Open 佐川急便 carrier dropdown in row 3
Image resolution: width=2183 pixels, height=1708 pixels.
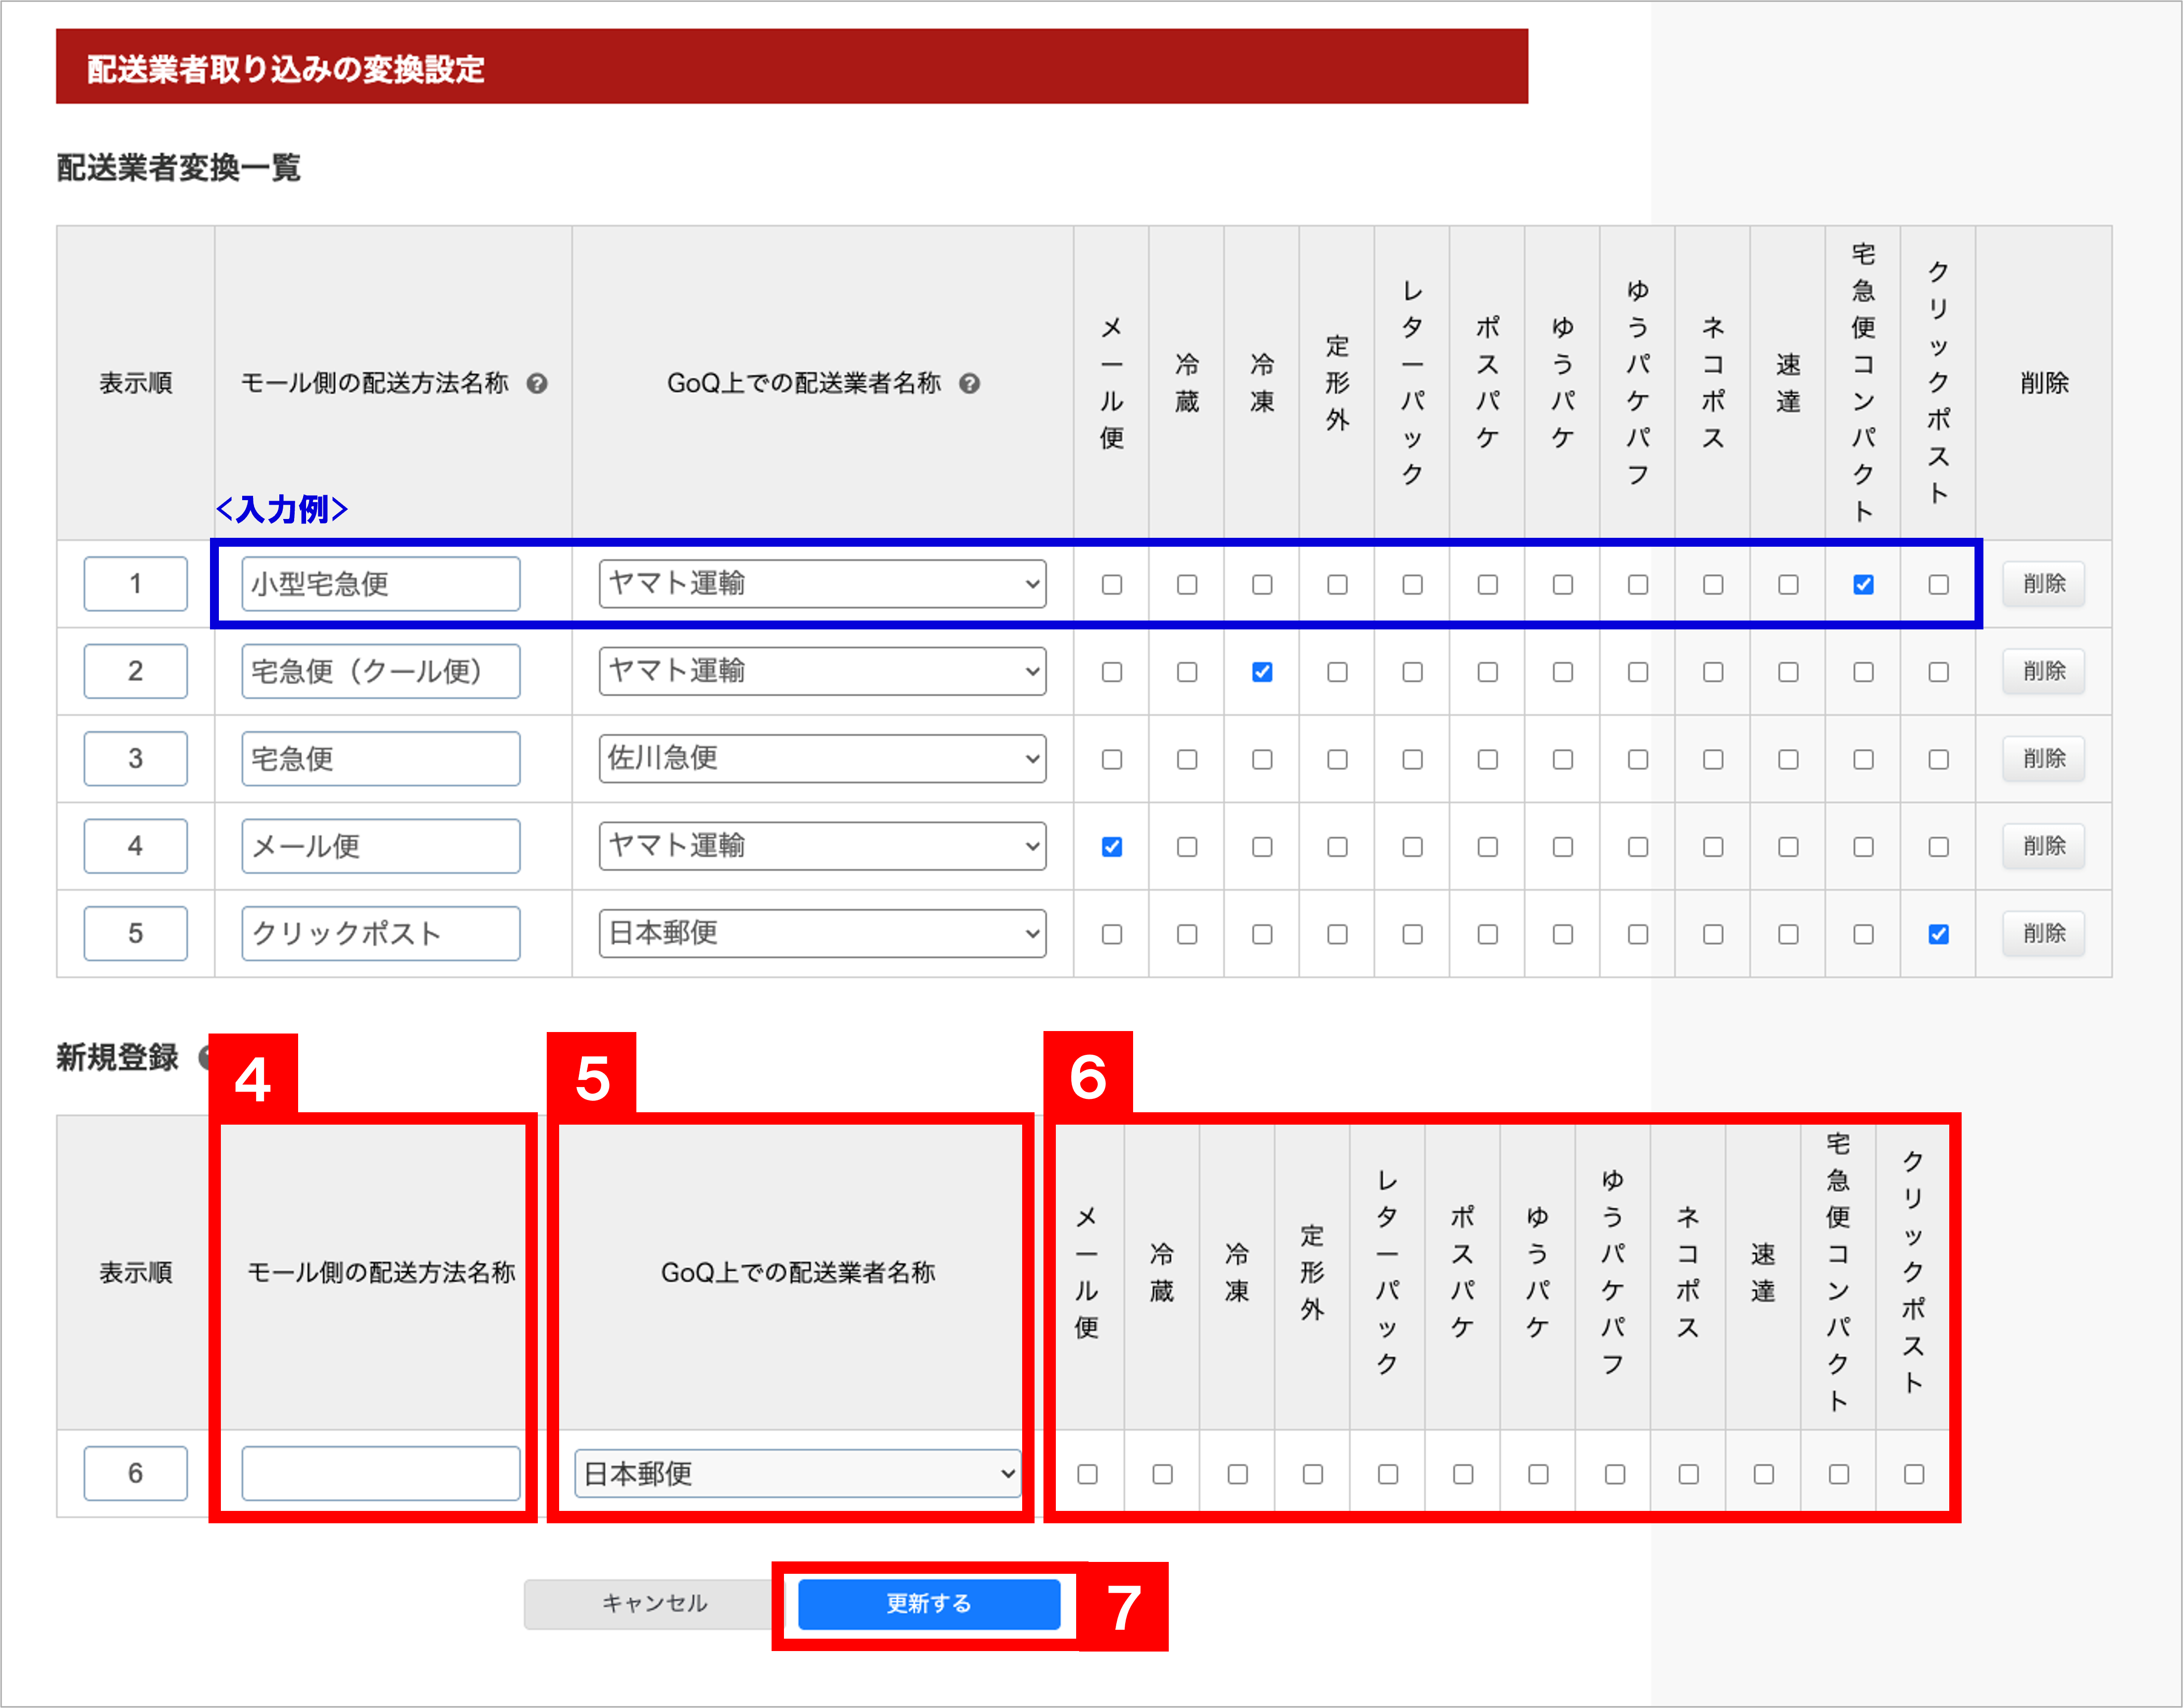tap(822, 759)
